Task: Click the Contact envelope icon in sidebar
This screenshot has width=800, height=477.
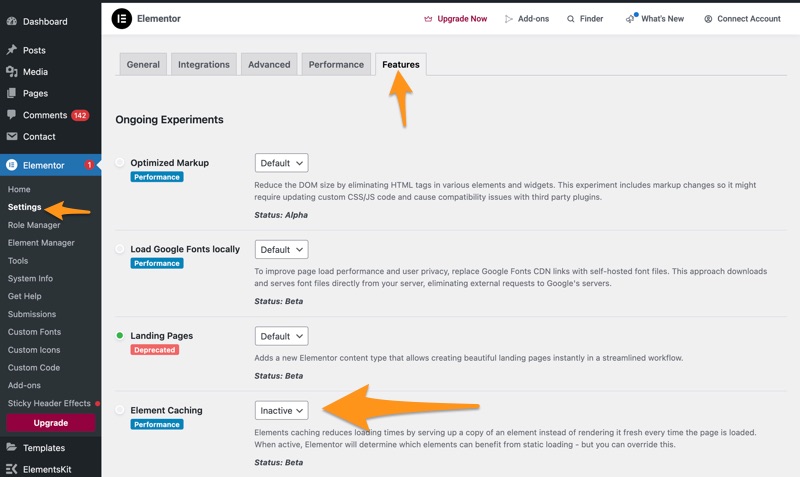Action: pyautogui.click(x=12, y=136)
